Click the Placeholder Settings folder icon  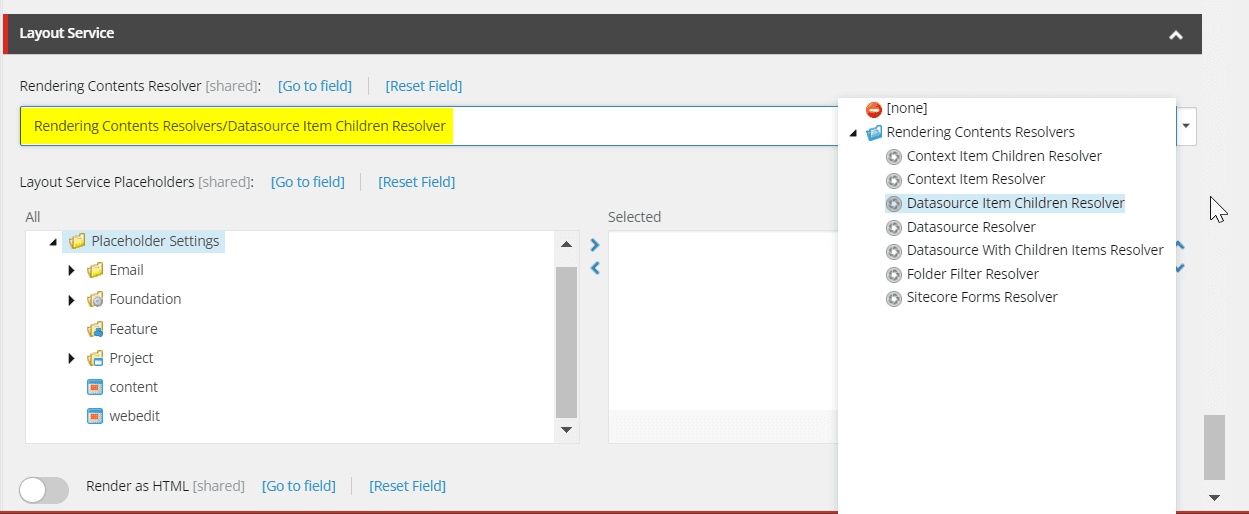point(77,241)
